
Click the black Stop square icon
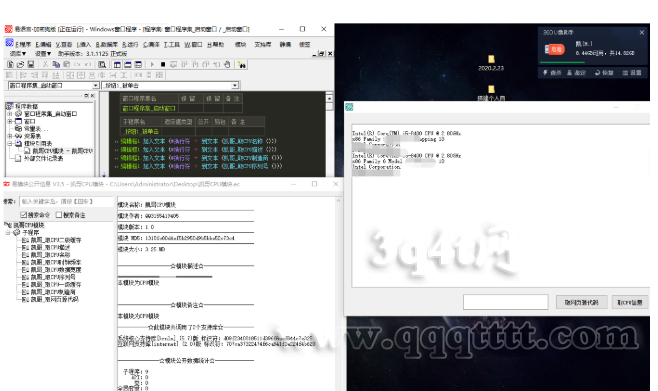point(163,64)
